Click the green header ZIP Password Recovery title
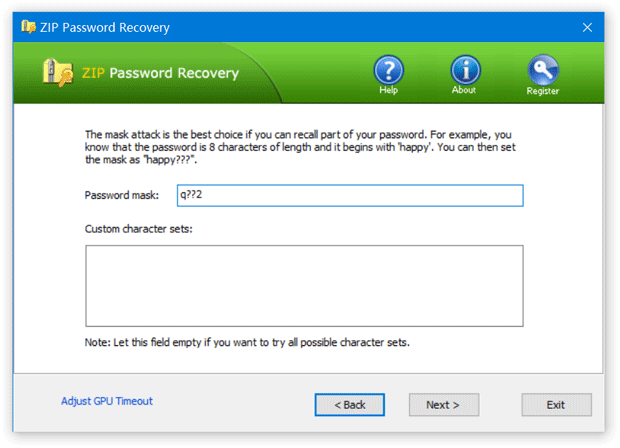The image size is (620, 448). pyautogui.click(x=162, y=73)
